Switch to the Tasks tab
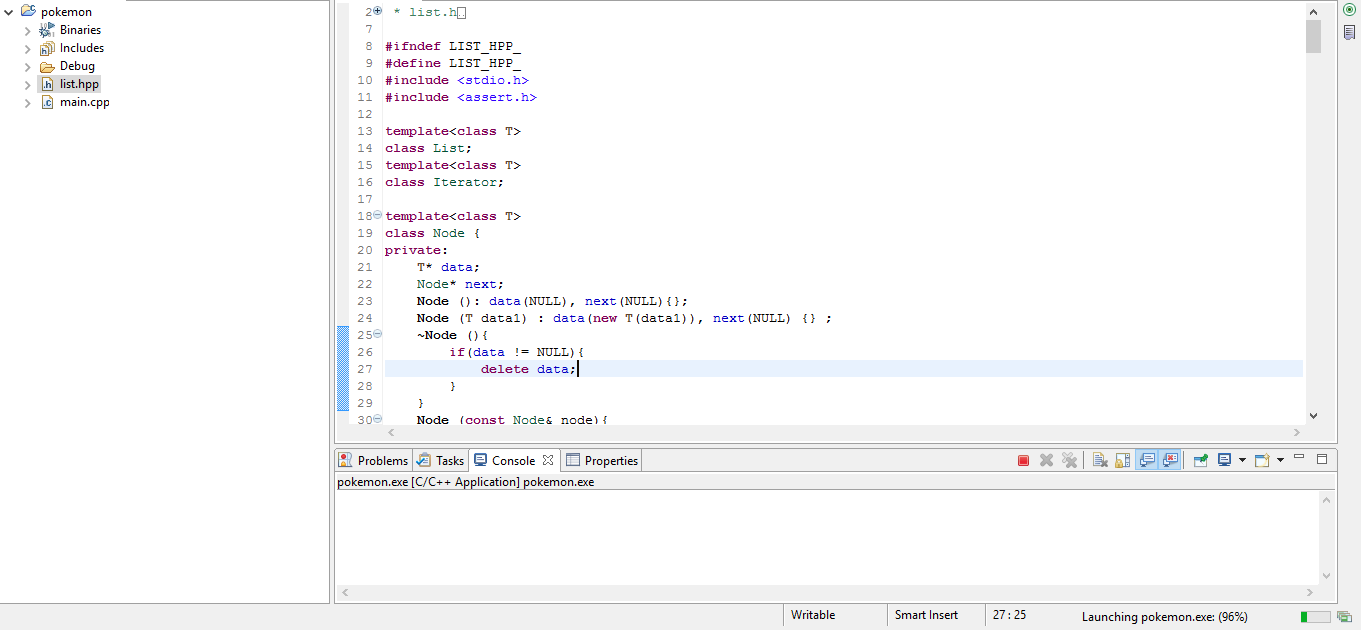Screen dimensions: 1361x630 point(441,460)
